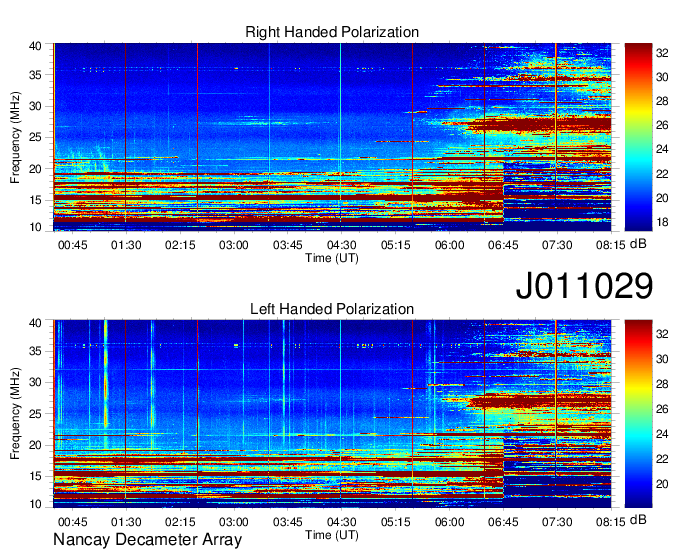The height and width of the screenshot is (552, 680).
Task: Click the 32 dB label on top colorbar
Action: 662,53
